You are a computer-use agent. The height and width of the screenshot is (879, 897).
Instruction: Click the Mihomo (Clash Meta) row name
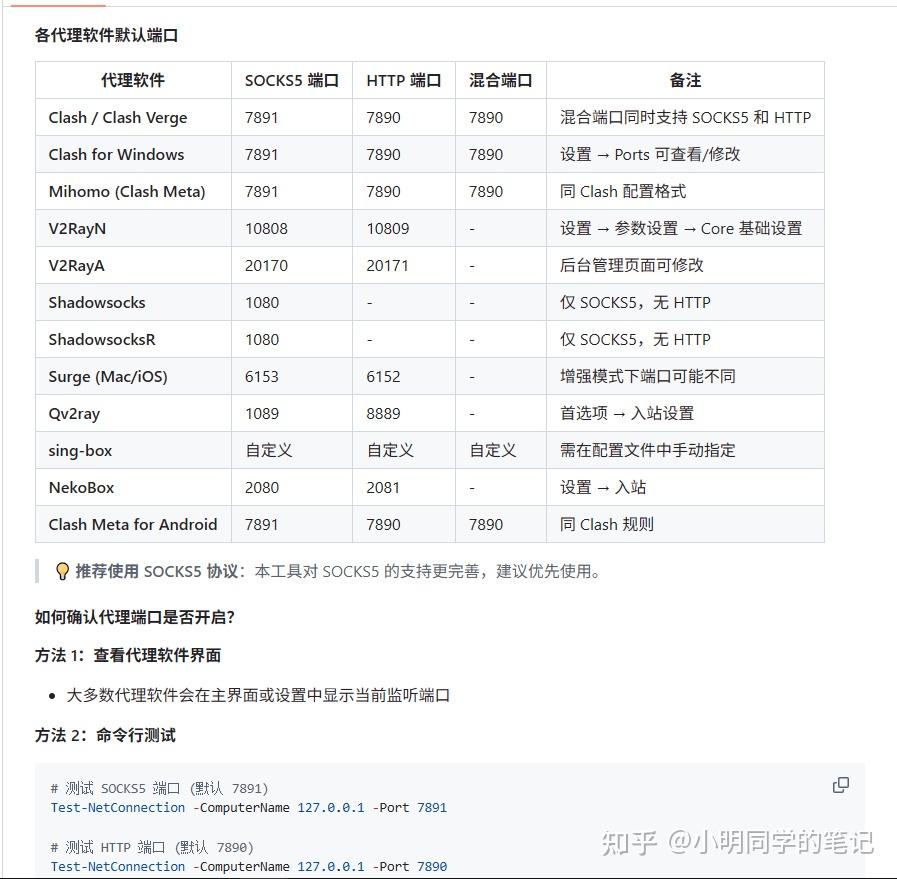click(x=127, y=191)
